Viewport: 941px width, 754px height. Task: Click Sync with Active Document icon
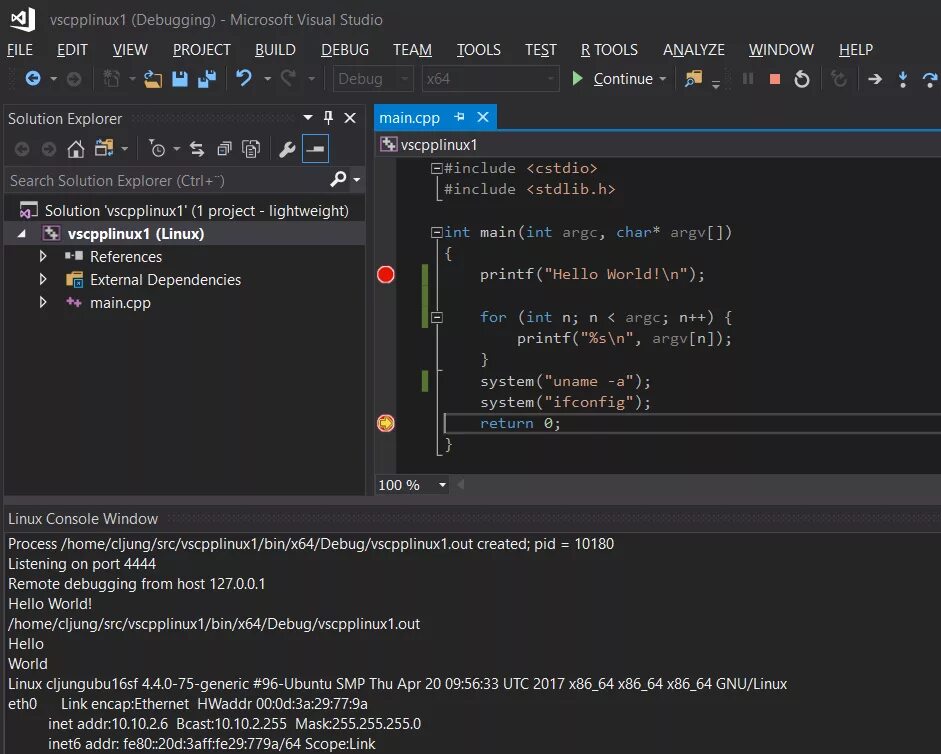pyautogui.click(x=197, y=148)
